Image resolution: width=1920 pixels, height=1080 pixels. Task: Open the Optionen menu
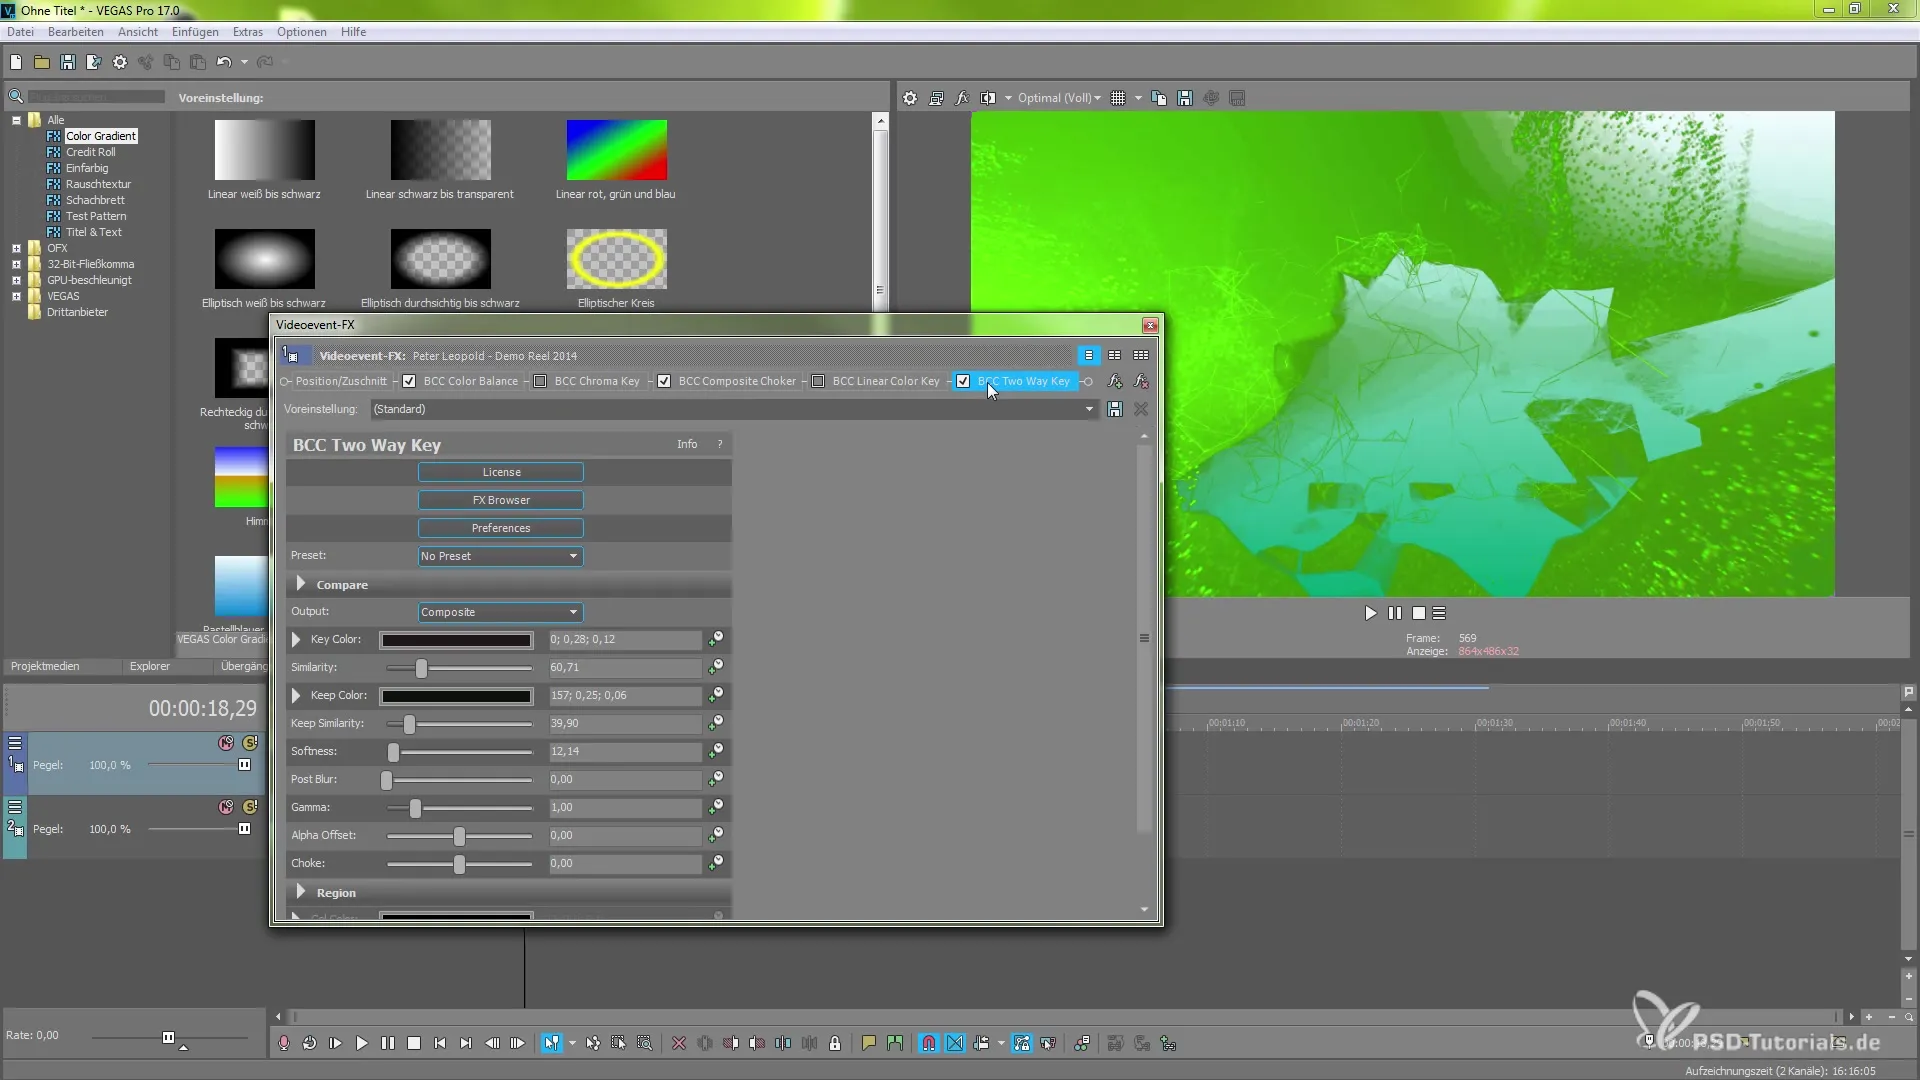(x=302, y=32)
